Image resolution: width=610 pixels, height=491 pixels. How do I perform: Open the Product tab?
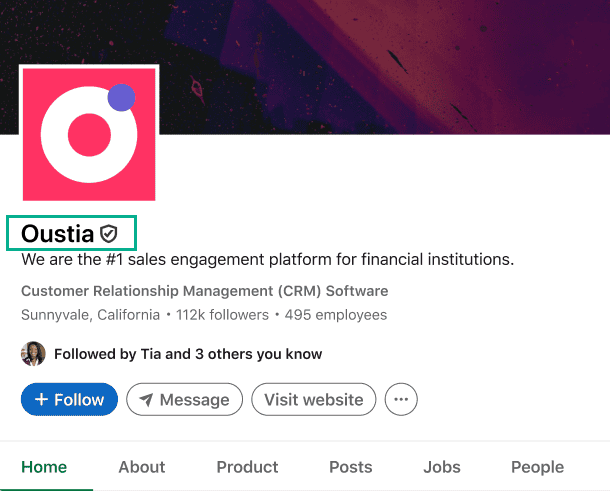pyautogui.click(x=247, y=467)
